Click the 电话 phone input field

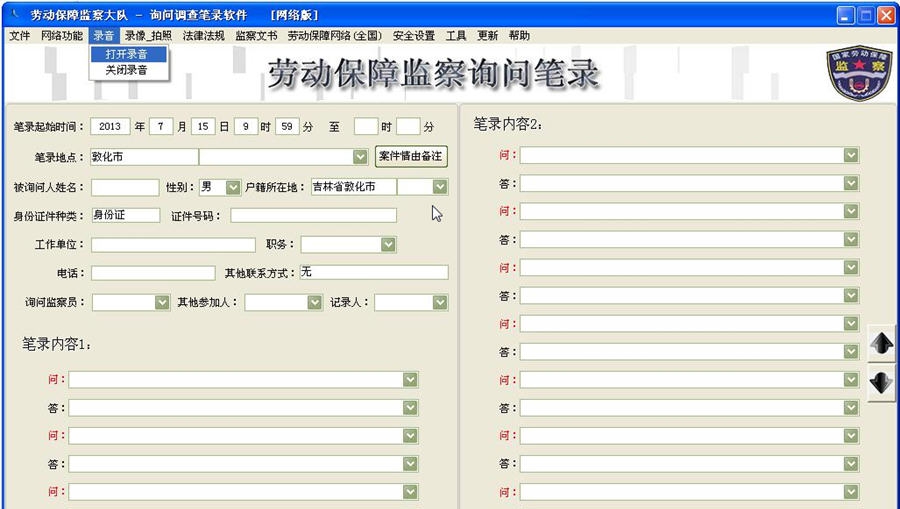153,273
